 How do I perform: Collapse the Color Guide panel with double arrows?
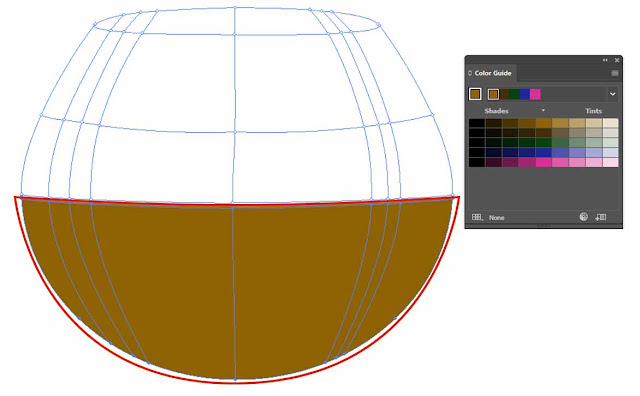605,60
